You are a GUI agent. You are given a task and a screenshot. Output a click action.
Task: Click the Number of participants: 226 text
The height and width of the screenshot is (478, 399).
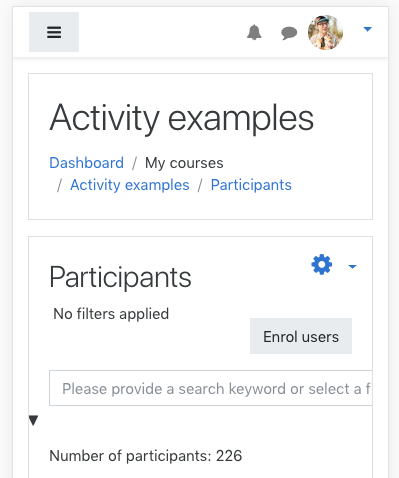tap(146, 456)
